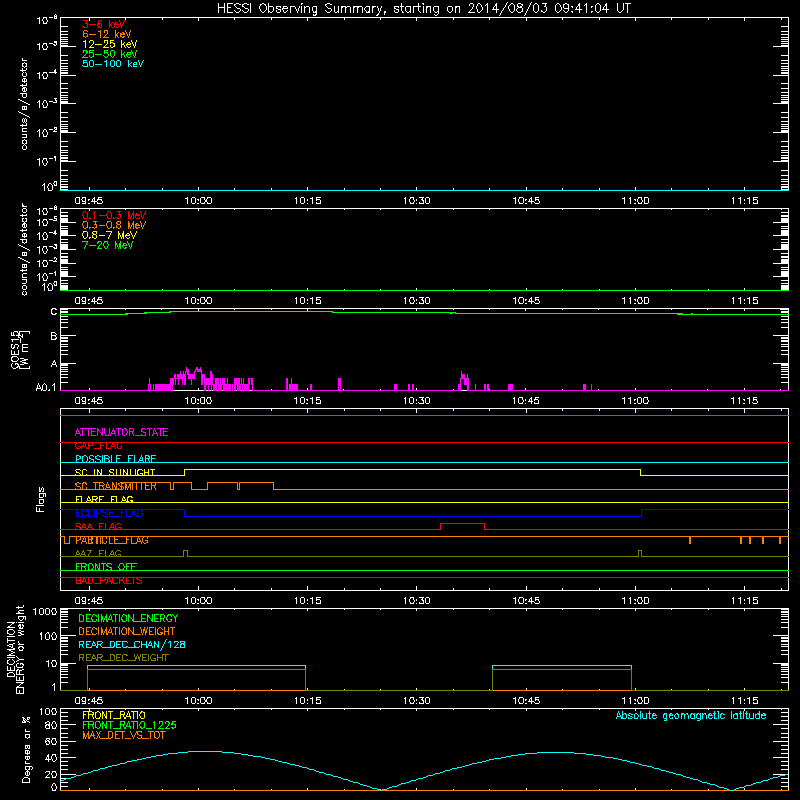Click the DECIMATION_WEIGHT legend label
The height and width of the screenshot is (800, 800).
tap(127, 632)
